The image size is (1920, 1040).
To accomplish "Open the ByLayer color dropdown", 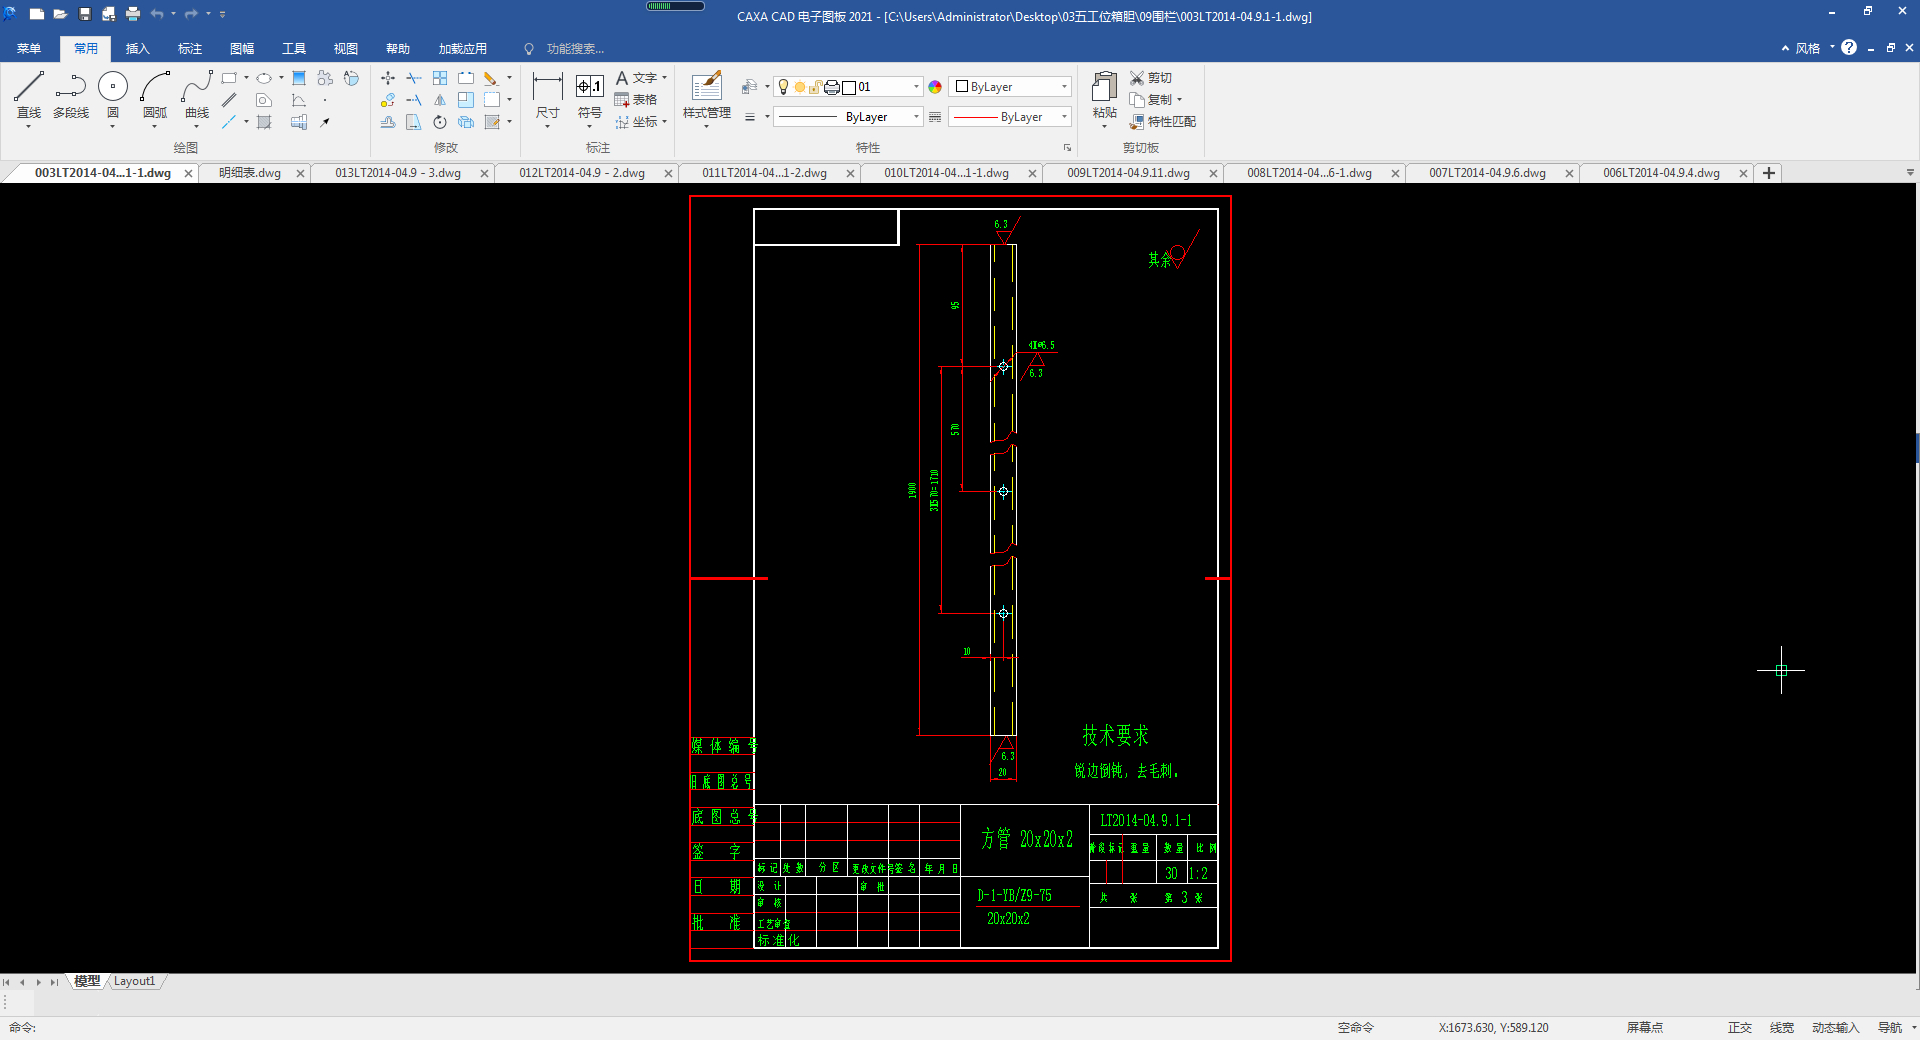I will [1011, 87].
